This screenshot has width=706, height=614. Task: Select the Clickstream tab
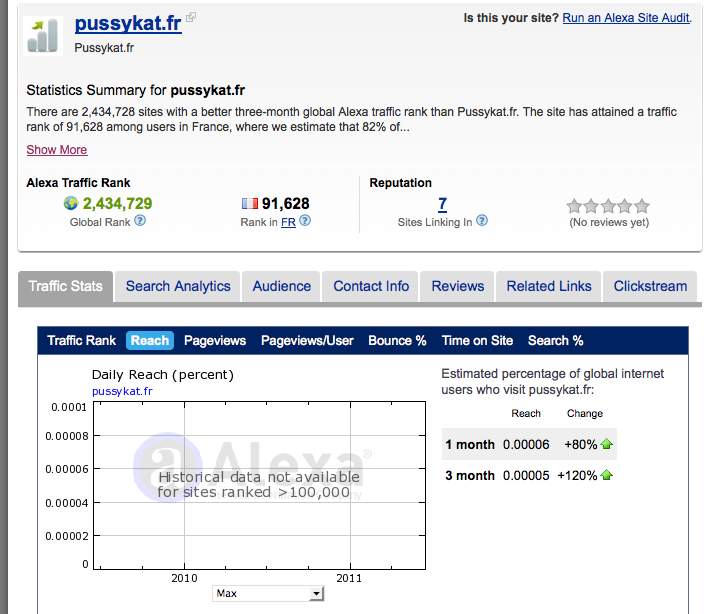[x=650, y=286]
